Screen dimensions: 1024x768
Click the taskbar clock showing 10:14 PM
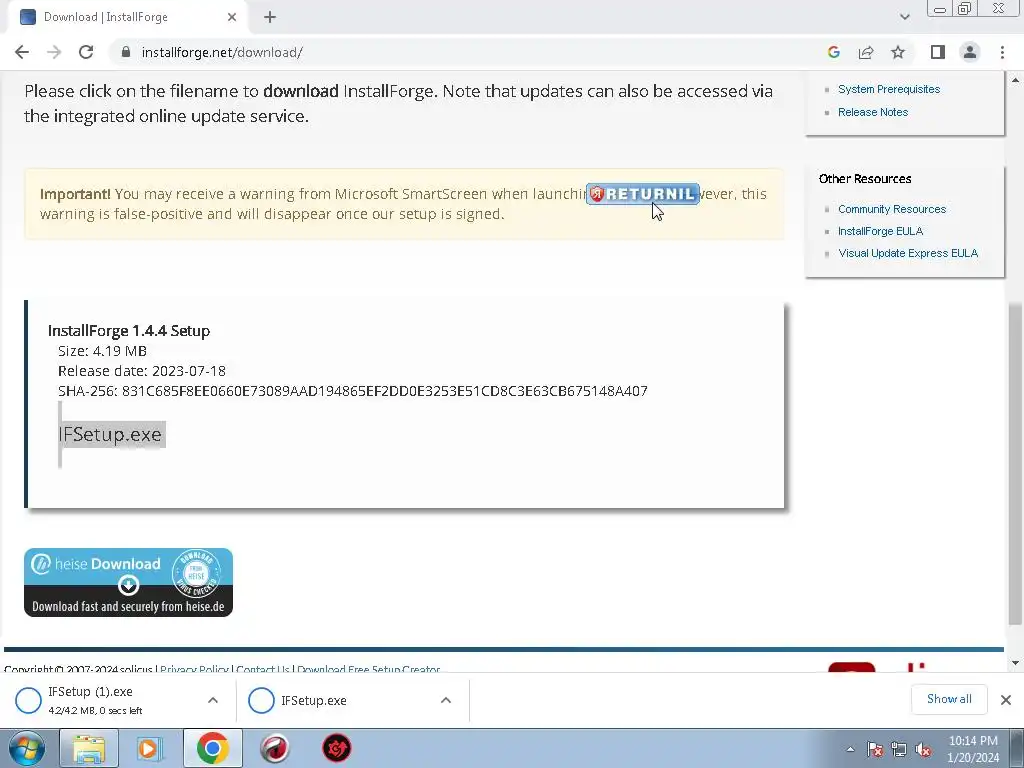[973, 749]
